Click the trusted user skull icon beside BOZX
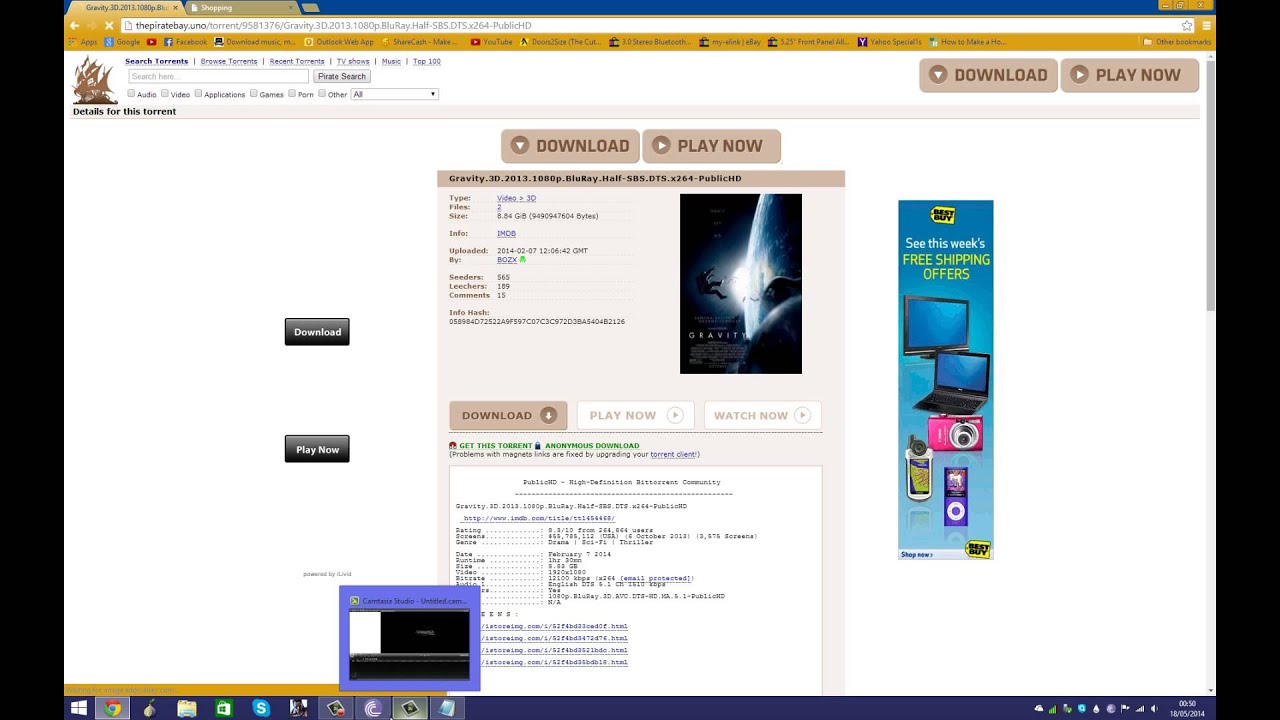 click(522, 260)
